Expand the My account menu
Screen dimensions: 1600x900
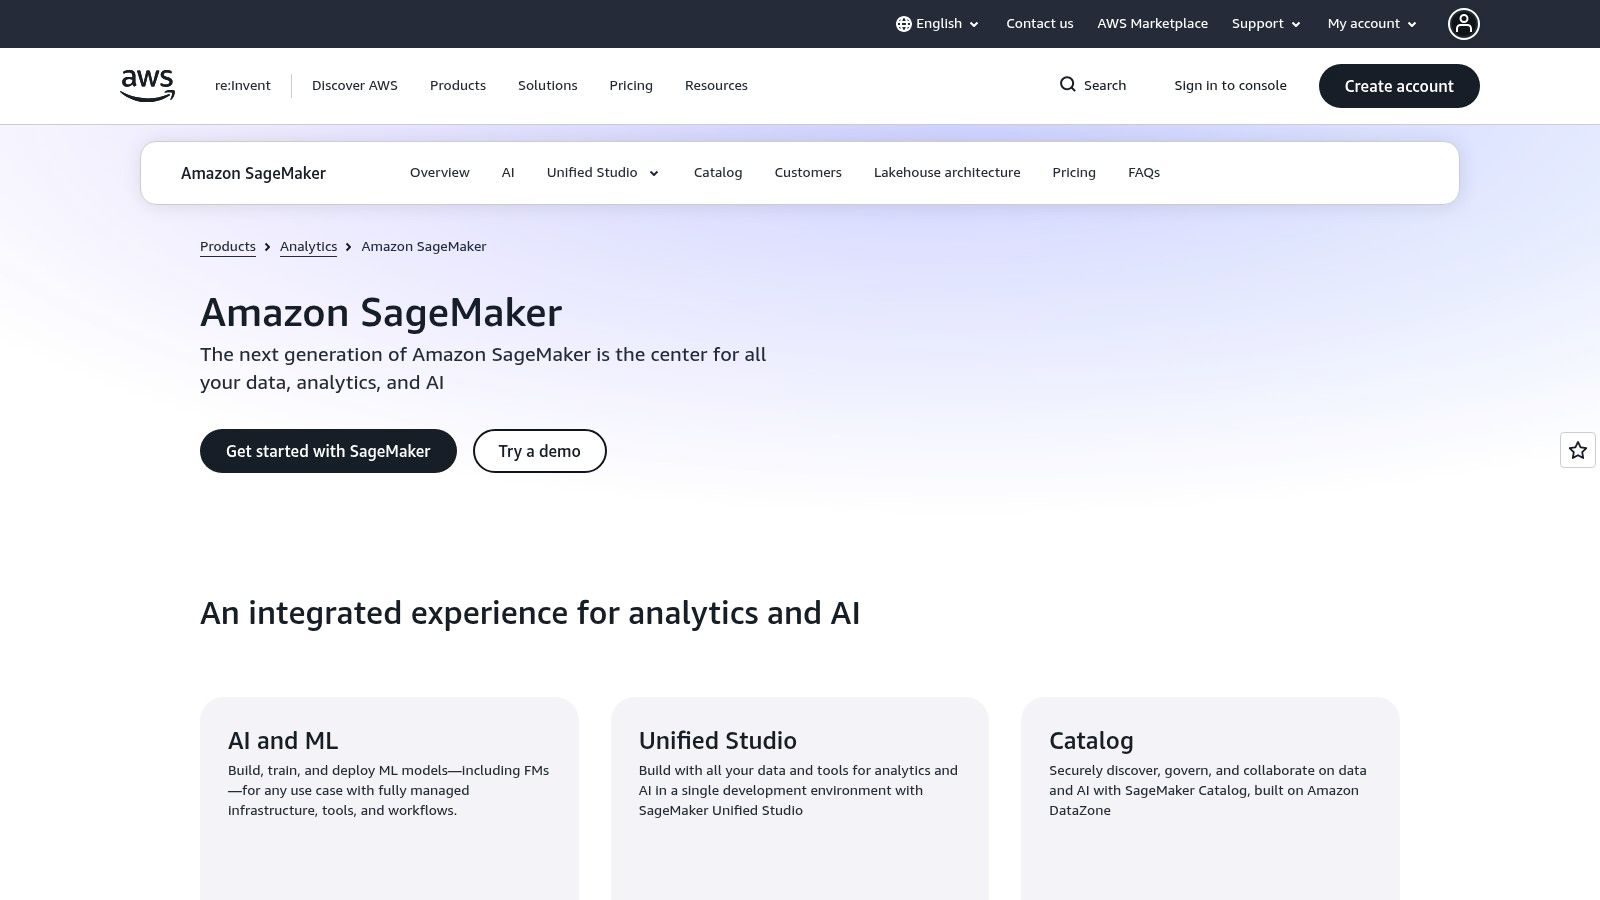click(1373, 24)
